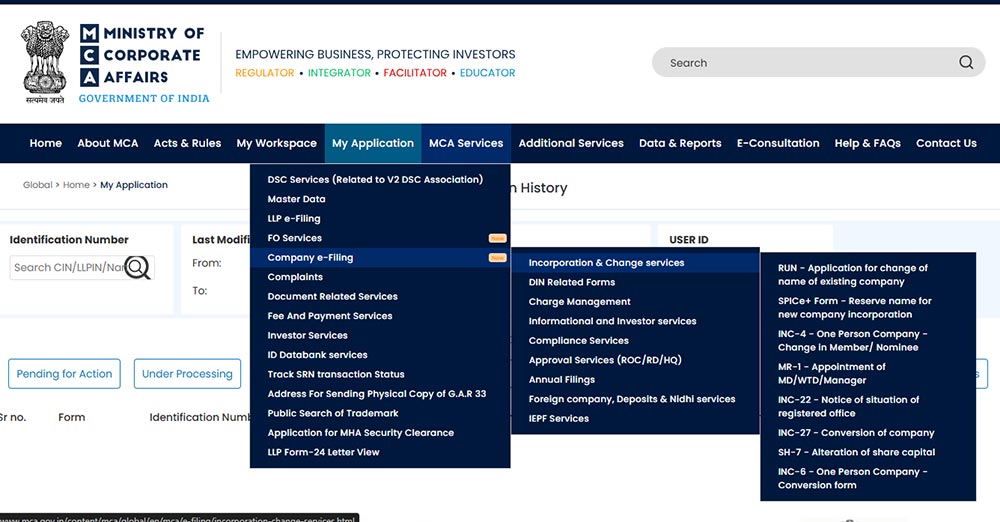Image resolution: width=1000 pixels, height=522 pixels.
Task: Open the MCA Services menu
Action: [465, 143]
